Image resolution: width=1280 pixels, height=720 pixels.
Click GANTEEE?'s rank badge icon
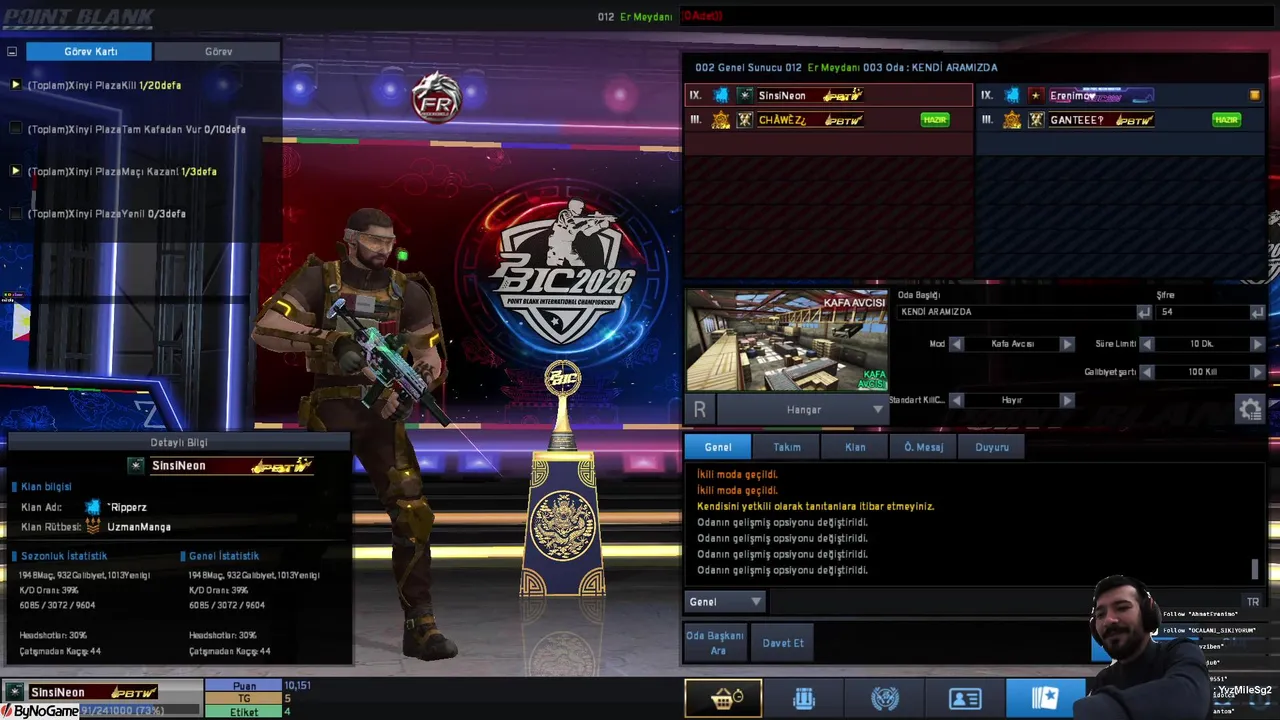tap(1036, 120)
